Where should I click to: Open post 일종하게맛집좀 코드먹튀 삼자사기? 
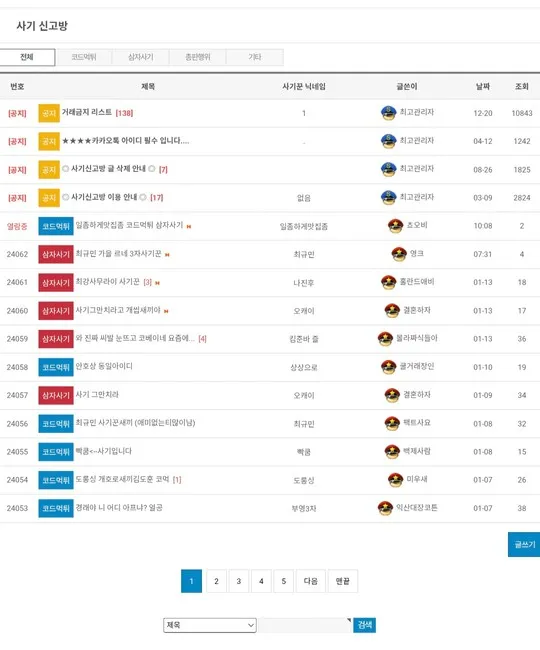[129, 225]
